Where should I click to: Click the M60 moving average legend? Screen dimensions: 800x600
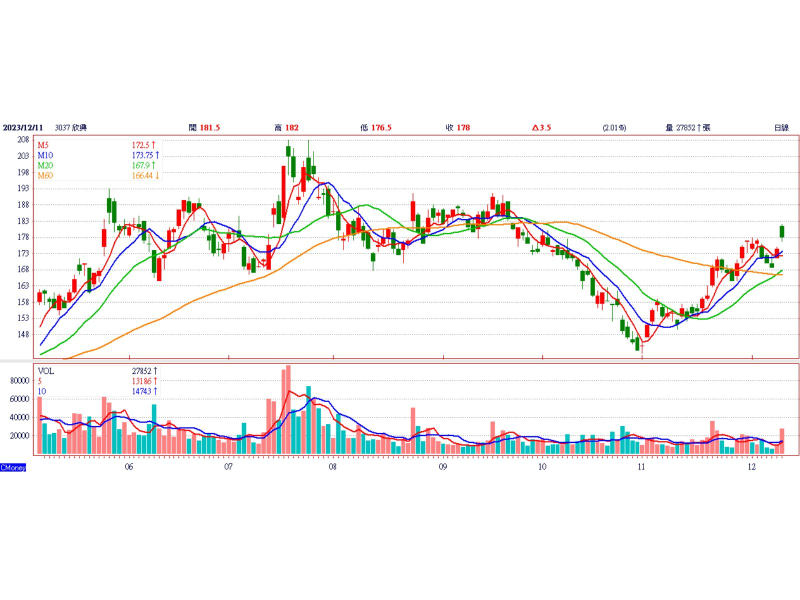coord(45,176)
